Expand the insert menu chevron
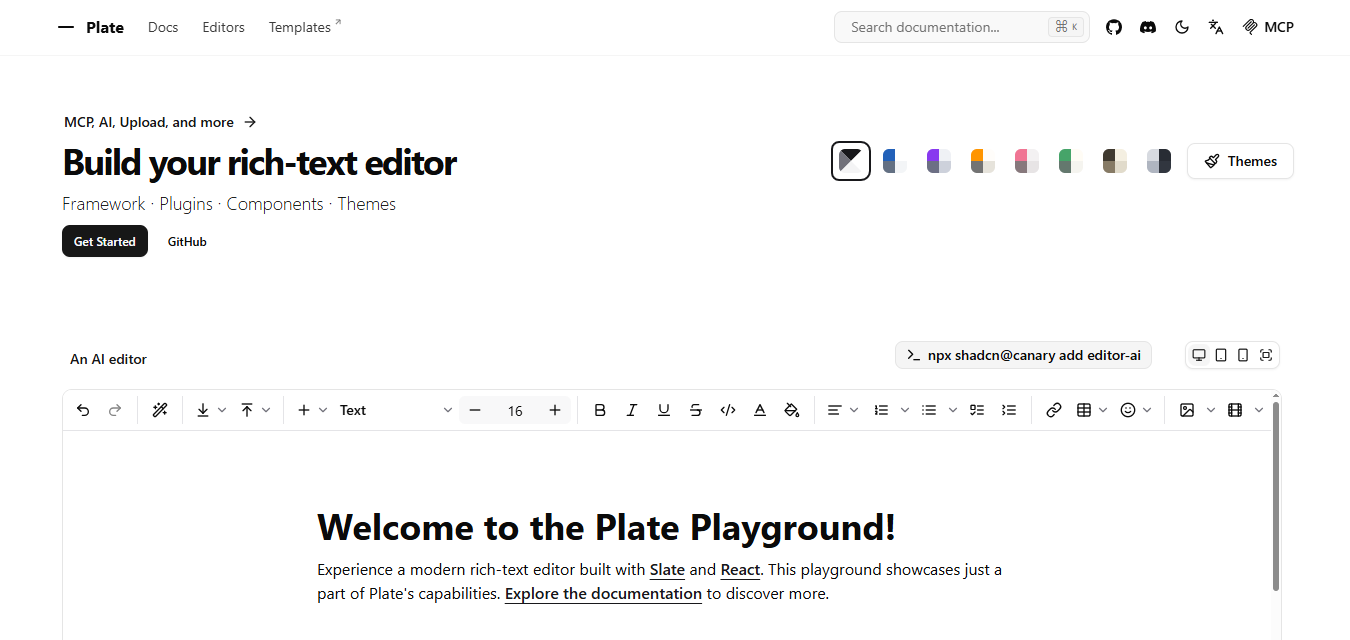This screenshot has height=640, width=1350. (x=323, y=410)
